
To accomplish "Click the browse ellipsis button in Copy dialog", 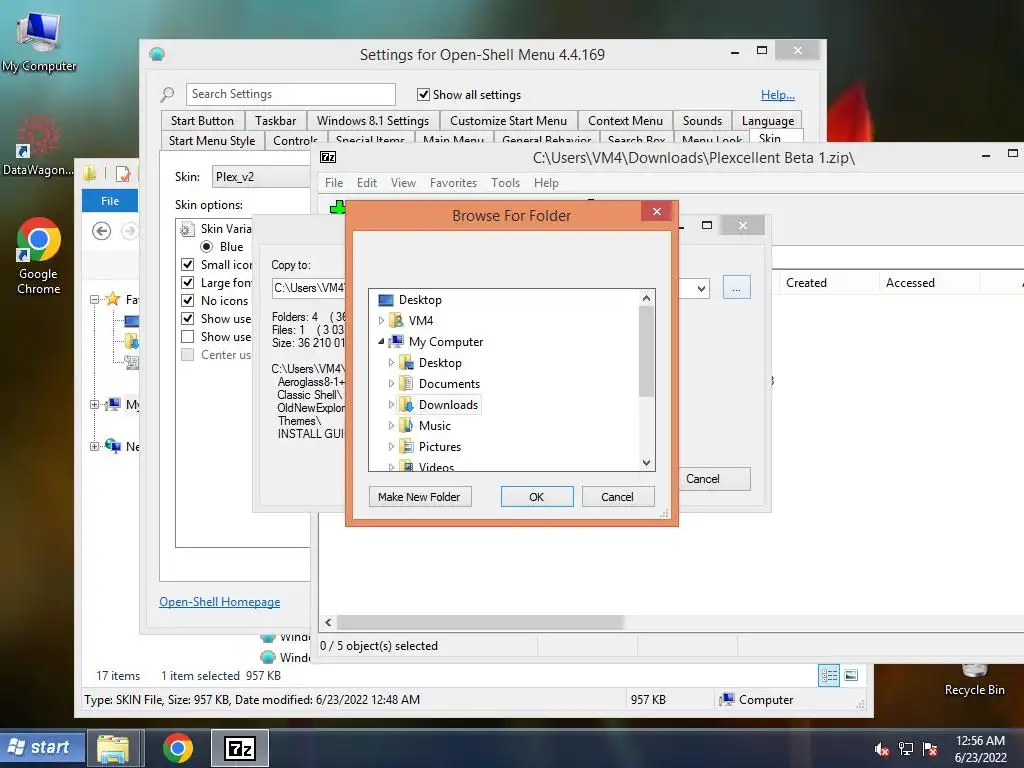I will (x=736, y=288).
